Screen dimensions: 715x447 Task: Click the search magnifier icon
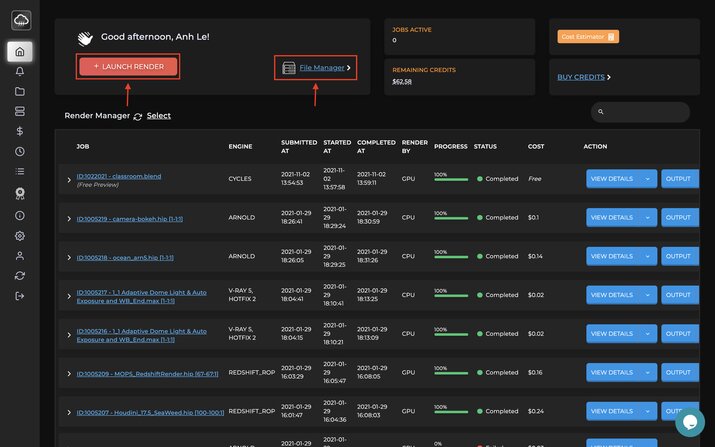click(x=601, y=112)
